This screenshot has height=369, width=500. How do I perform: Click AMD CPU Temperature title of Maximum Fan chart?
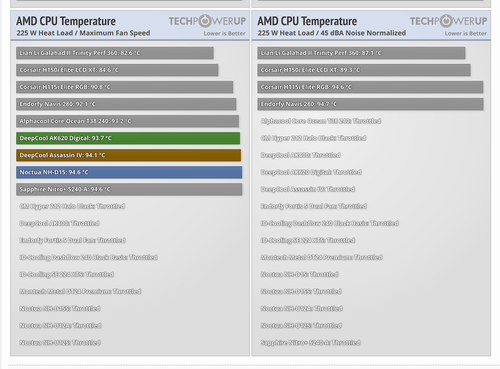[x=66, y=21]
